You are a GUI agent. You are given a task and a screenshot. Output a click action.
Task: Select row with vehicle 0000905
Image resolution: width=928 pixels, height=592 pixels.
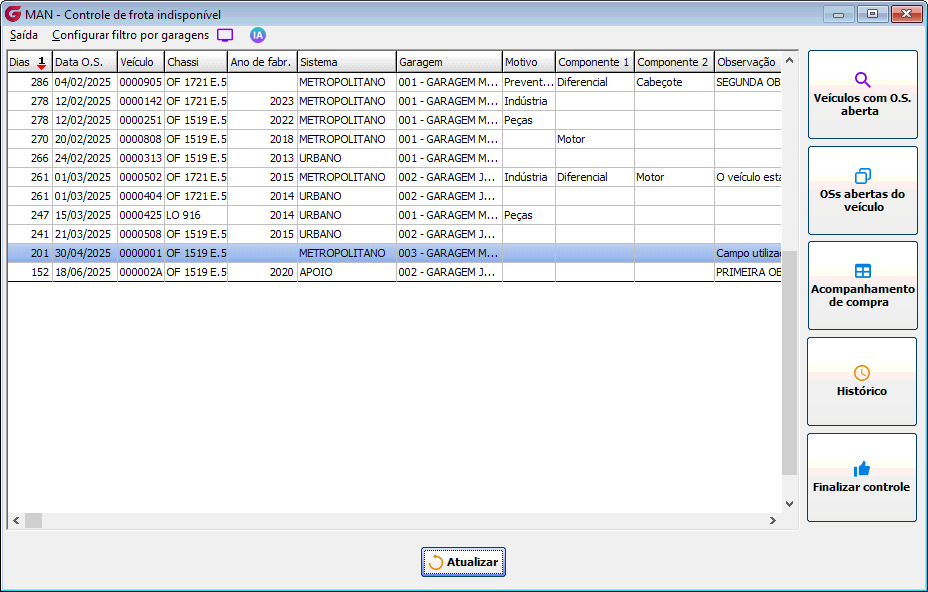394,82
